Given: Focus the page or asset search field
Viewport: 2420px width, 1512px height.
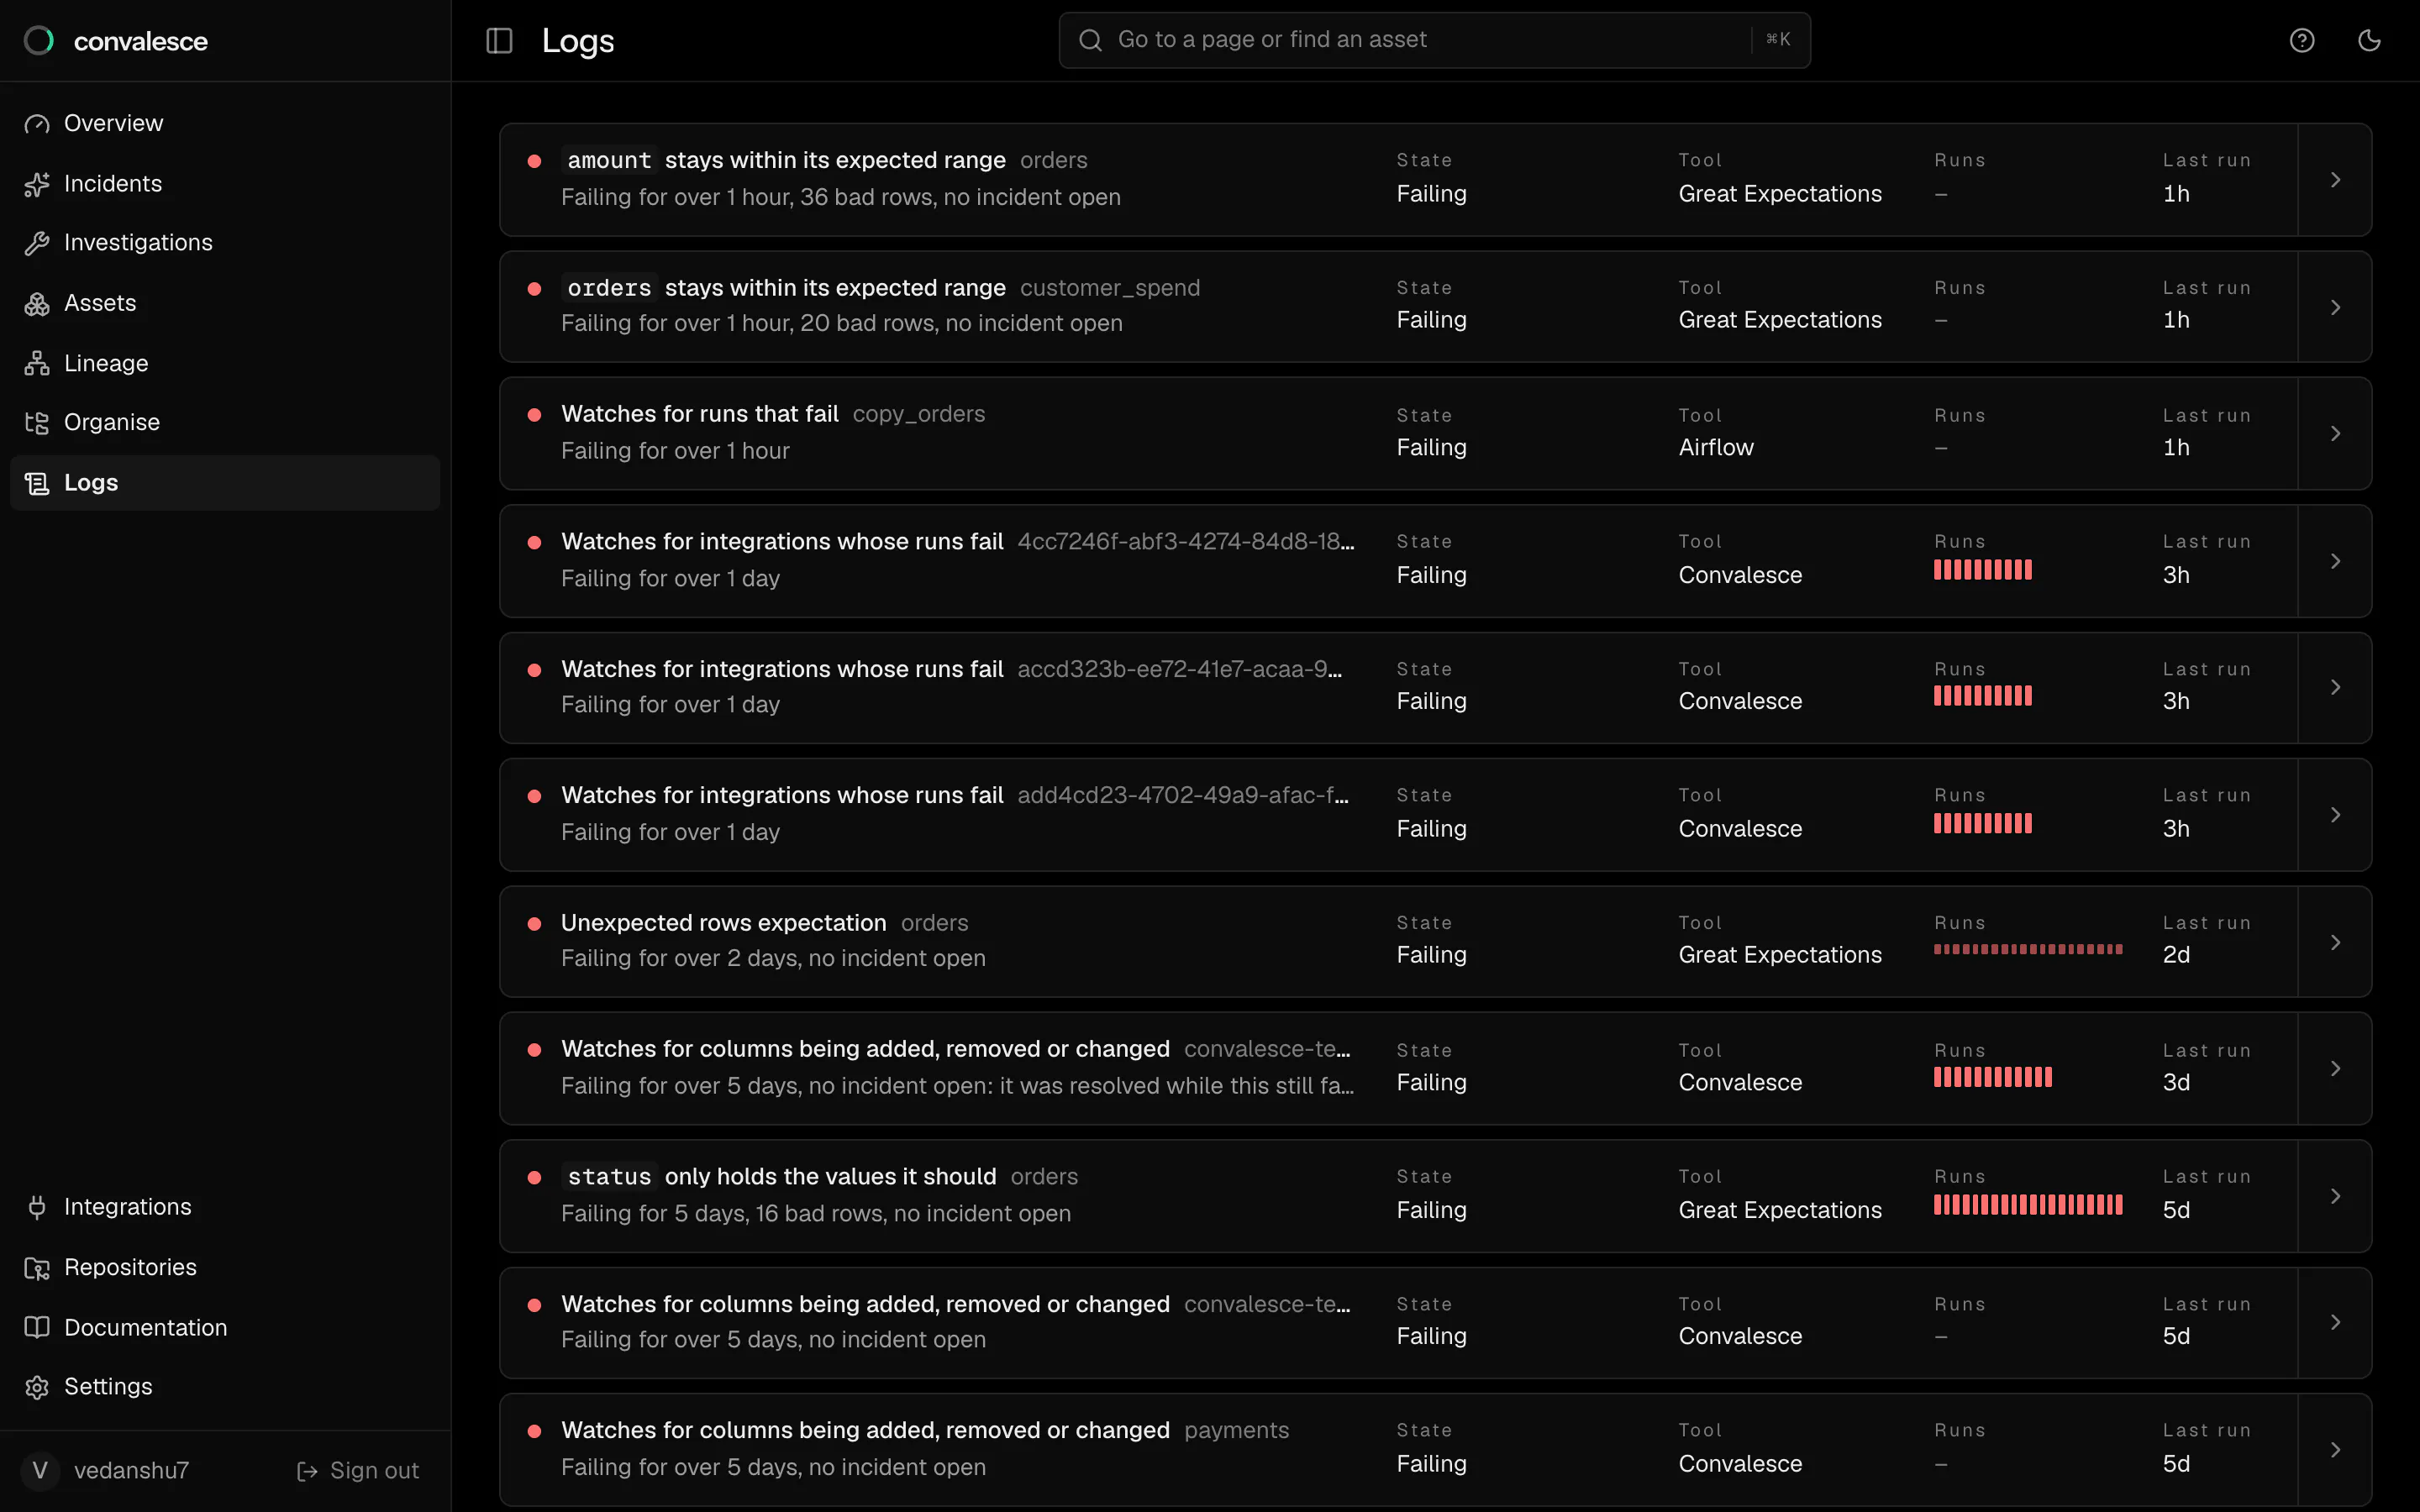Looking at the screenshot, I should [1434, 40].
